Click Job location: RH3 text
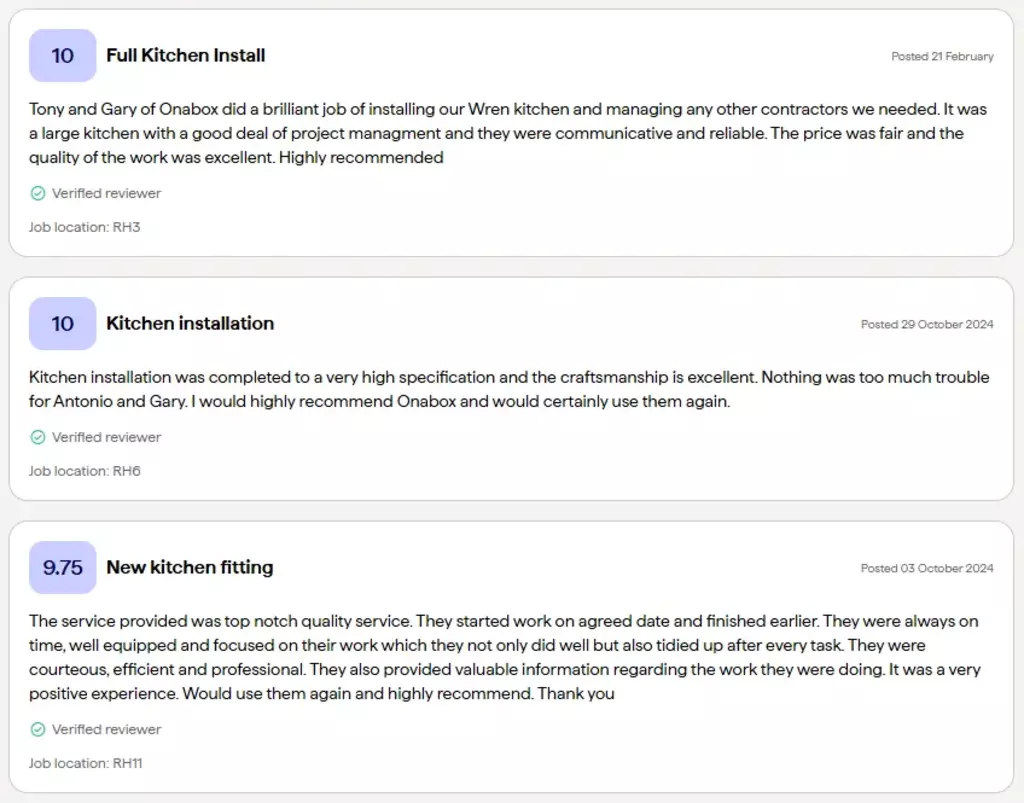Screen dimensions: 1024x803 [x=84, y=227]
